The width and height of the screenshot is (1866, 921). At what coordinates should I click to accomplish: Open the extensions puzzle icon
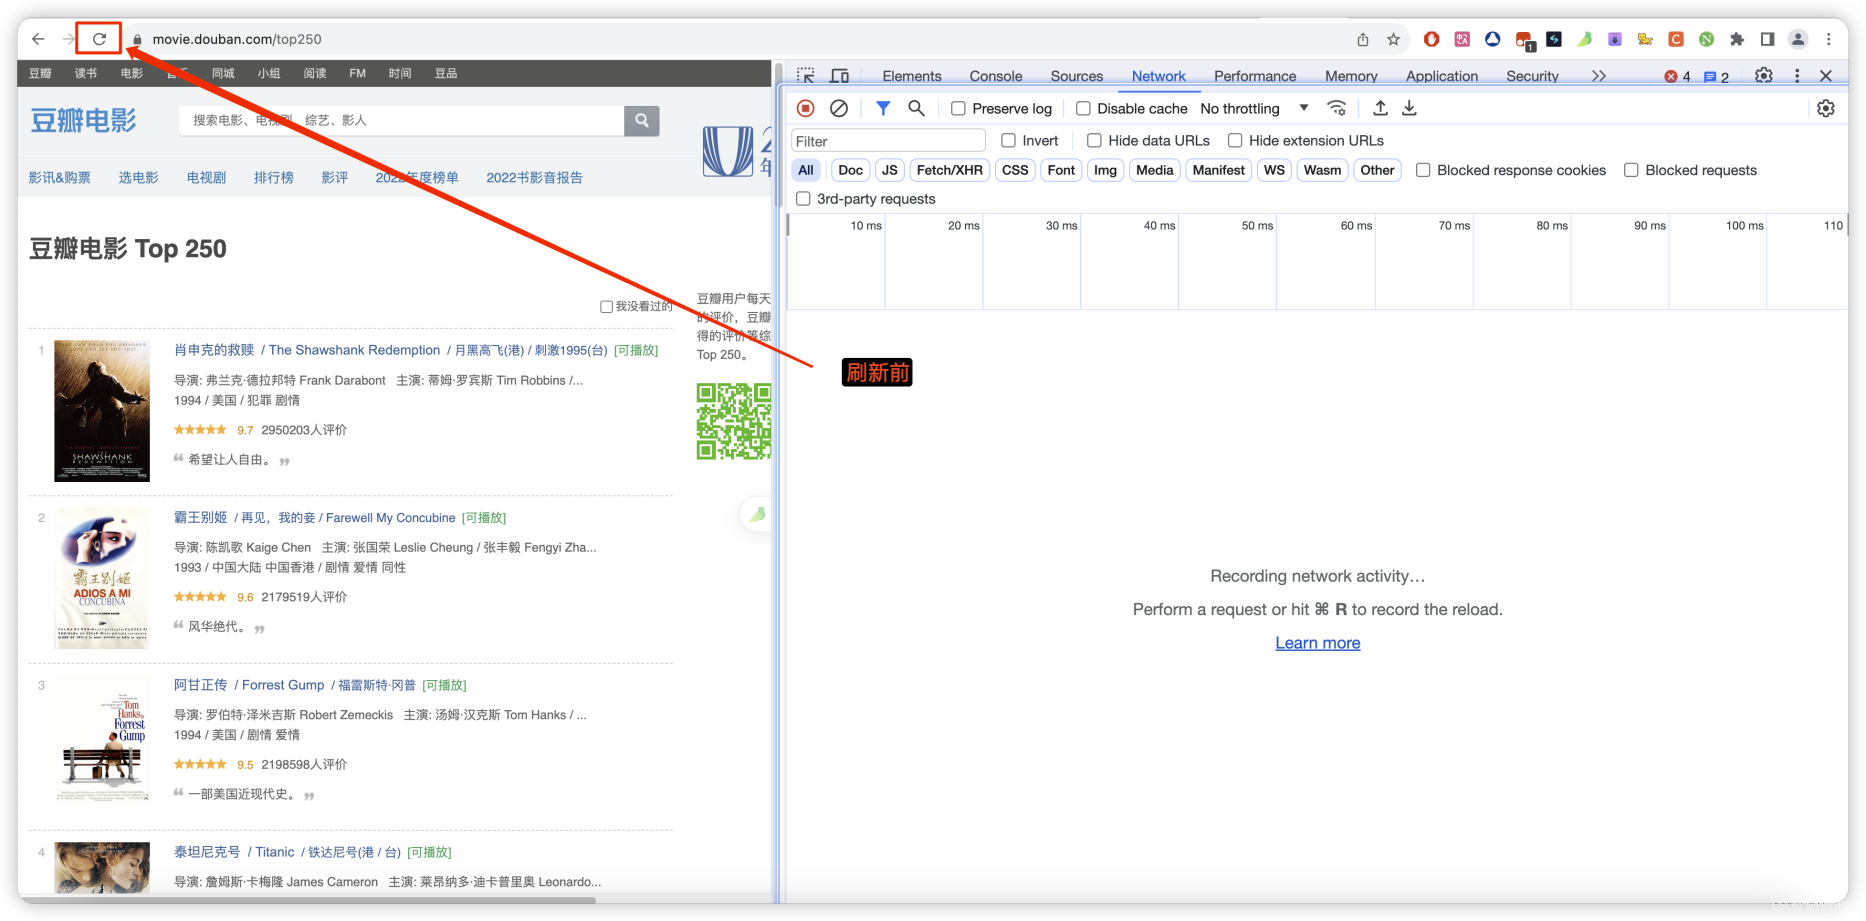pos(1737,39)
